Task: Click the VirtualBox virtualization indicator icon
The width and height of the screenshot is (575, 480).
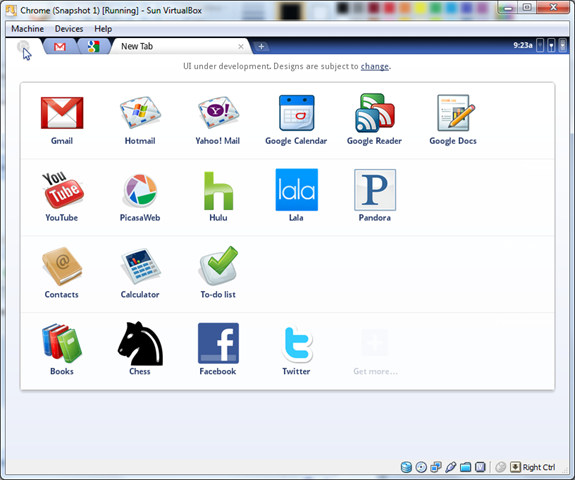Action: coord(480,467)
